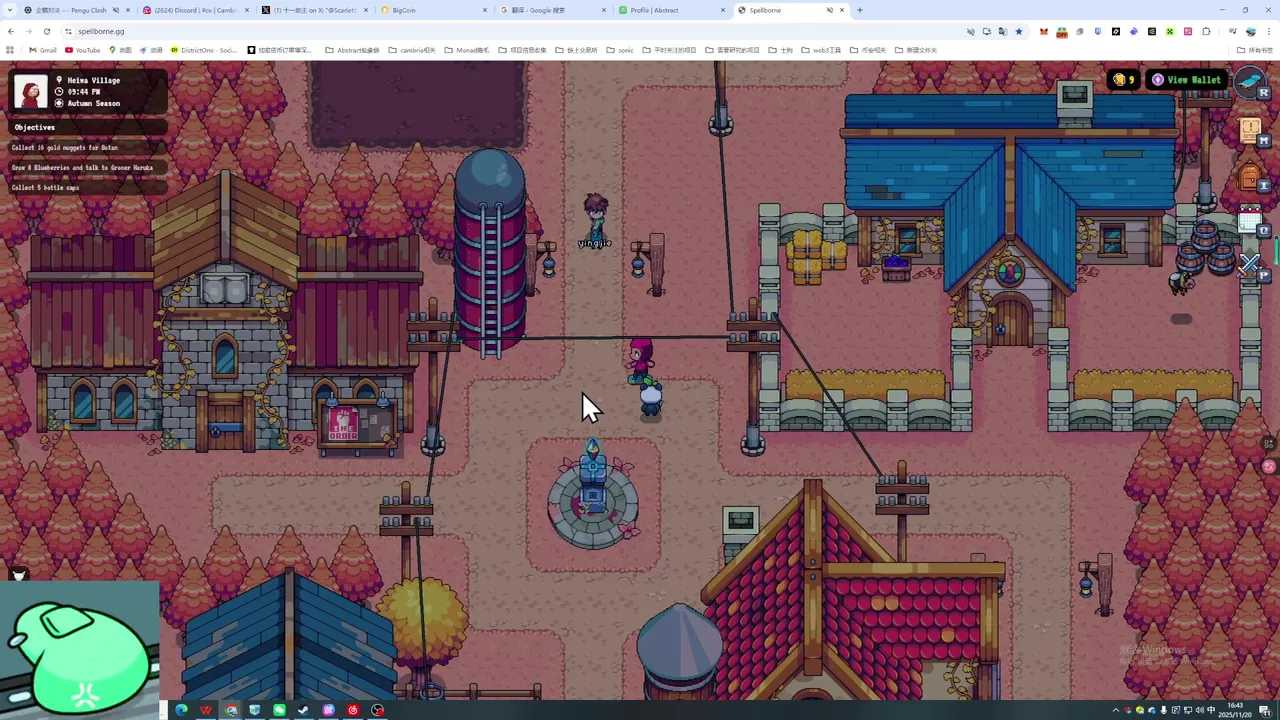Open the crossed swords PvP icon (P)
Viewport: 1280px width, 720px height.
click(x=1250, y=265)
